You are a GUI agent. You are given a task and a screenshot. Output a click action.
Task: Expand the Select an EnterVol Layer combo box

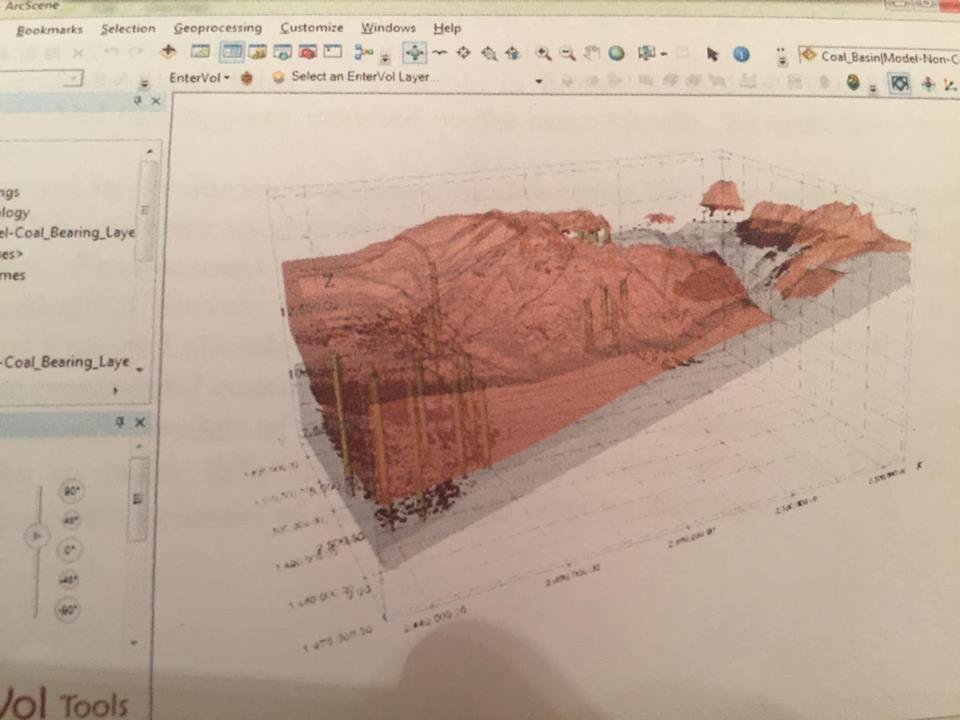point(538,80)
